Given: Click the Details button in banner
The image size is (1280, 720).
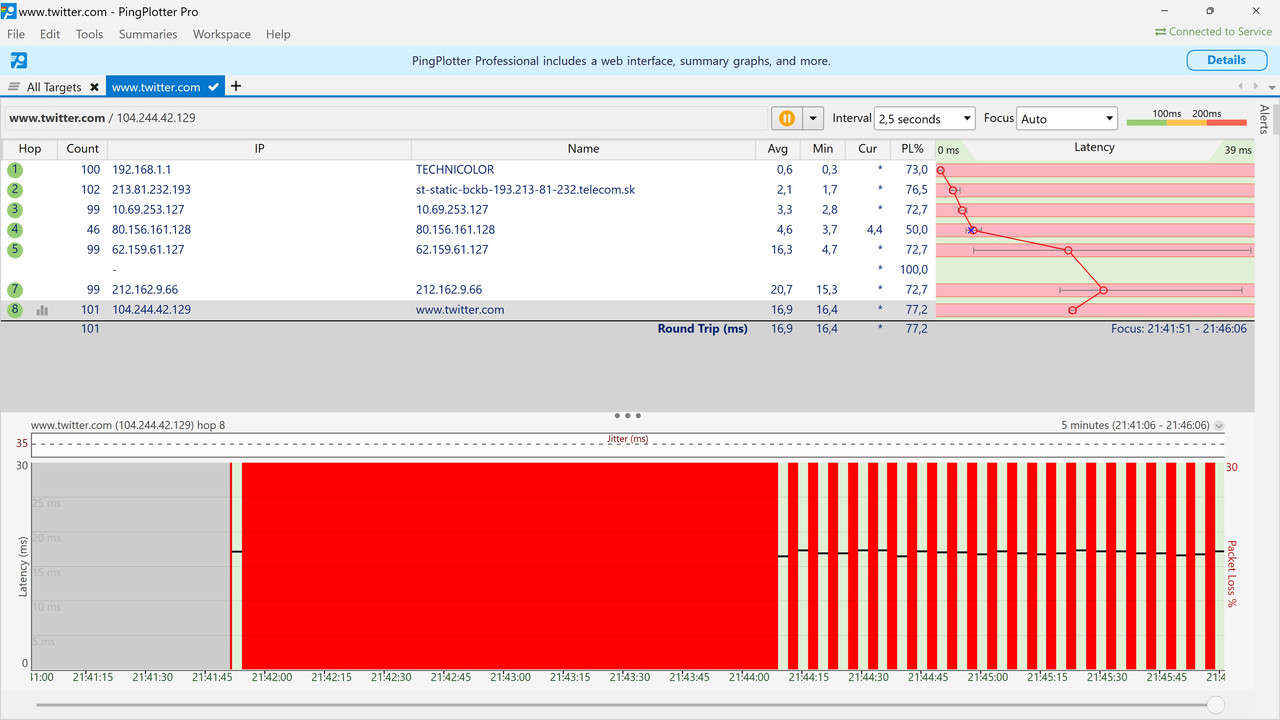Looking at the screenshot, I should point(1226,60).
